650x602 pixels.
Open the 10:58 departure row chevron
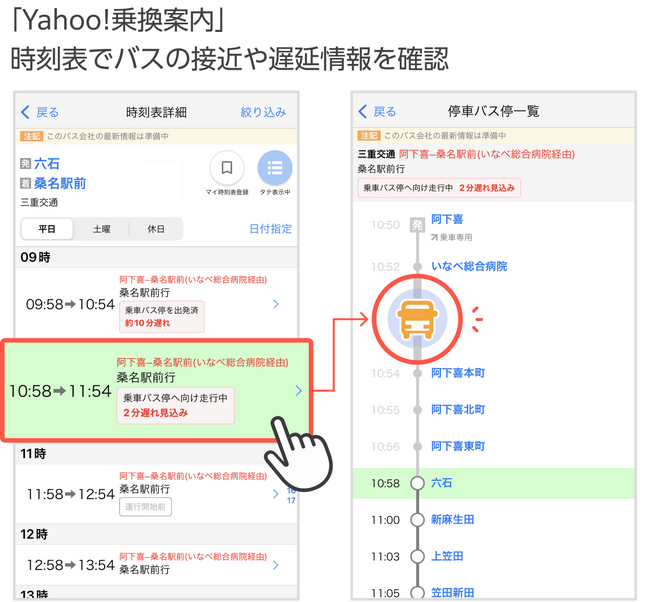298,391
